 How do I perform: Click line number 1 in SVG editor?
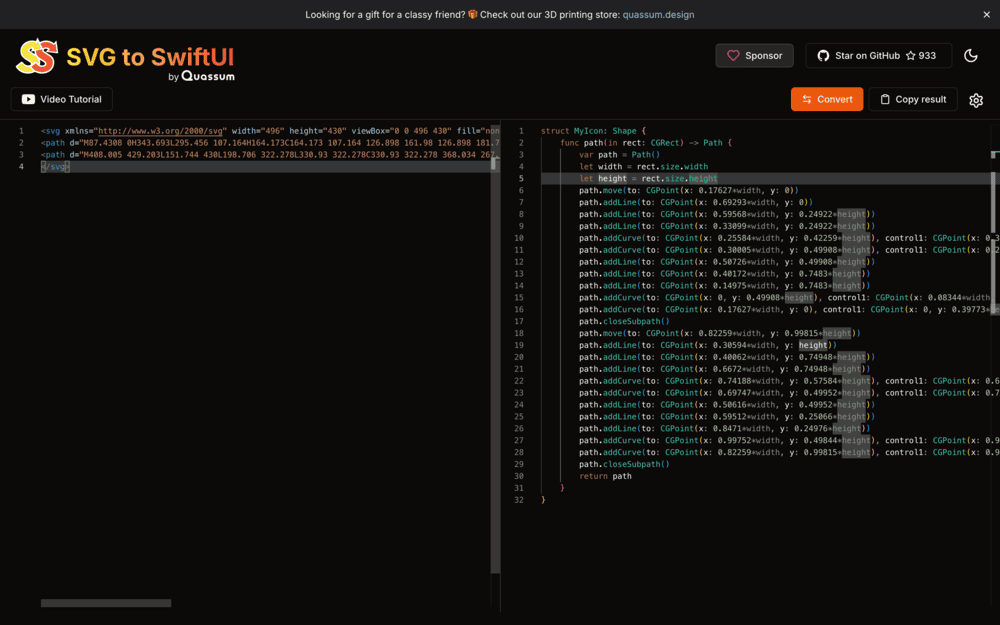point(21,131)
